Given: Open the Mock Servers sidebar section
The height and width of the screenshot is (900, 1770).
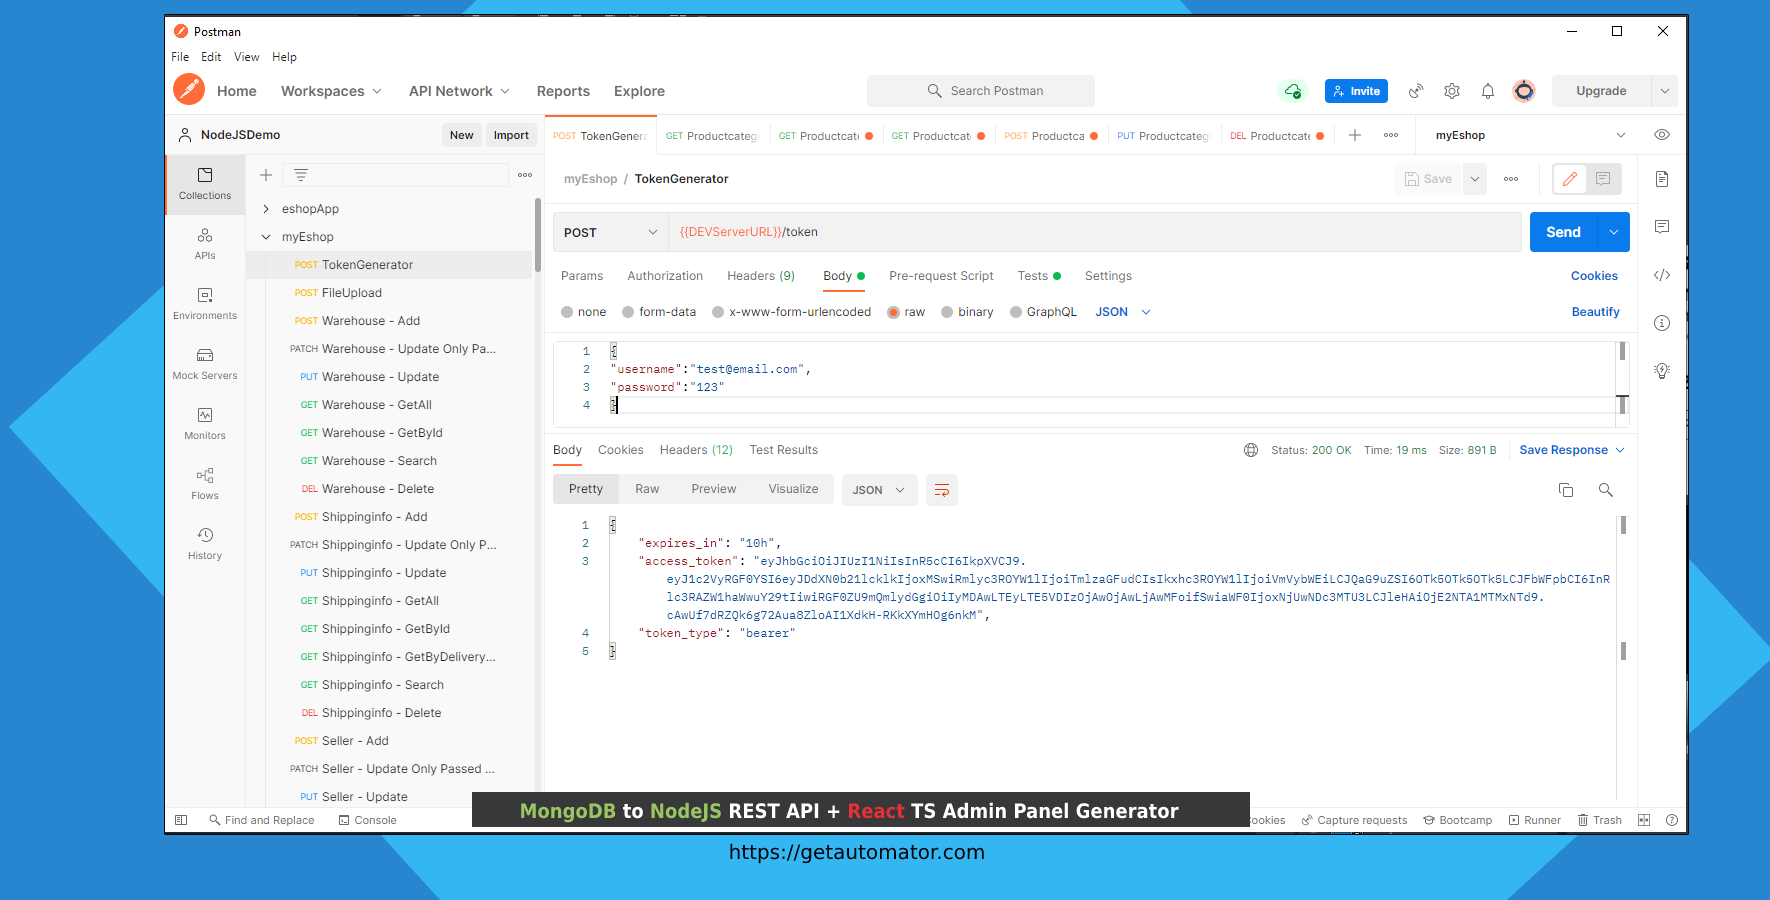Looking at the screenshot, I should click(205, 364).
